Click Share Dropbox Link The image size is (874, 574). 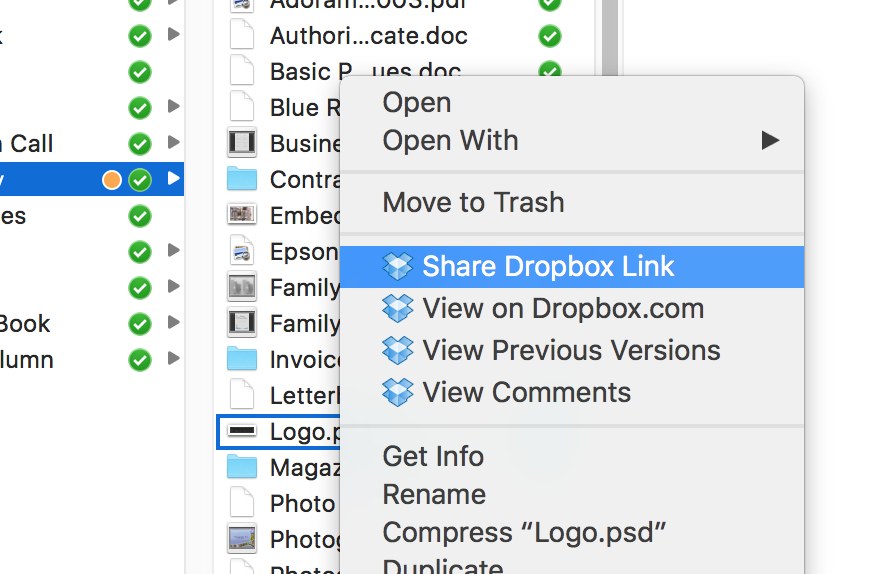point(572,266)
